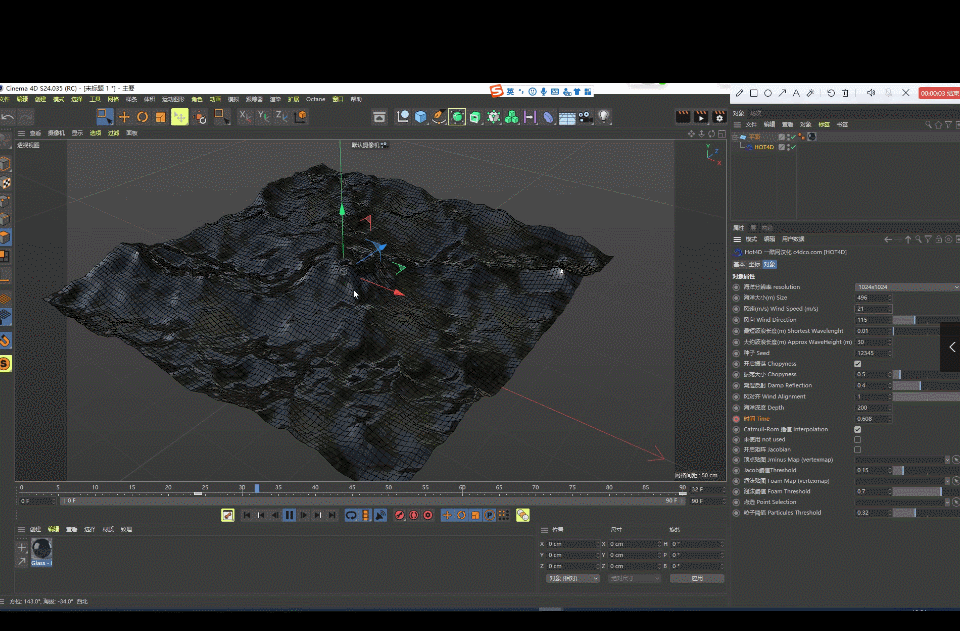Enable the Jacobian checkbox
Image resolution: width=960 pixels, height=631 pixels.
click(x=858, y=450)
